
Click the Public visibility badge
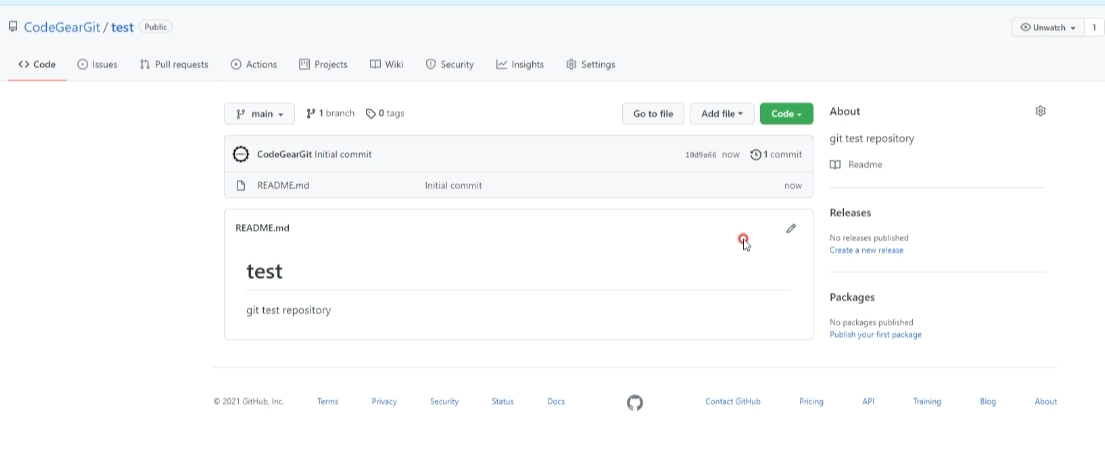tap(156, 27)
